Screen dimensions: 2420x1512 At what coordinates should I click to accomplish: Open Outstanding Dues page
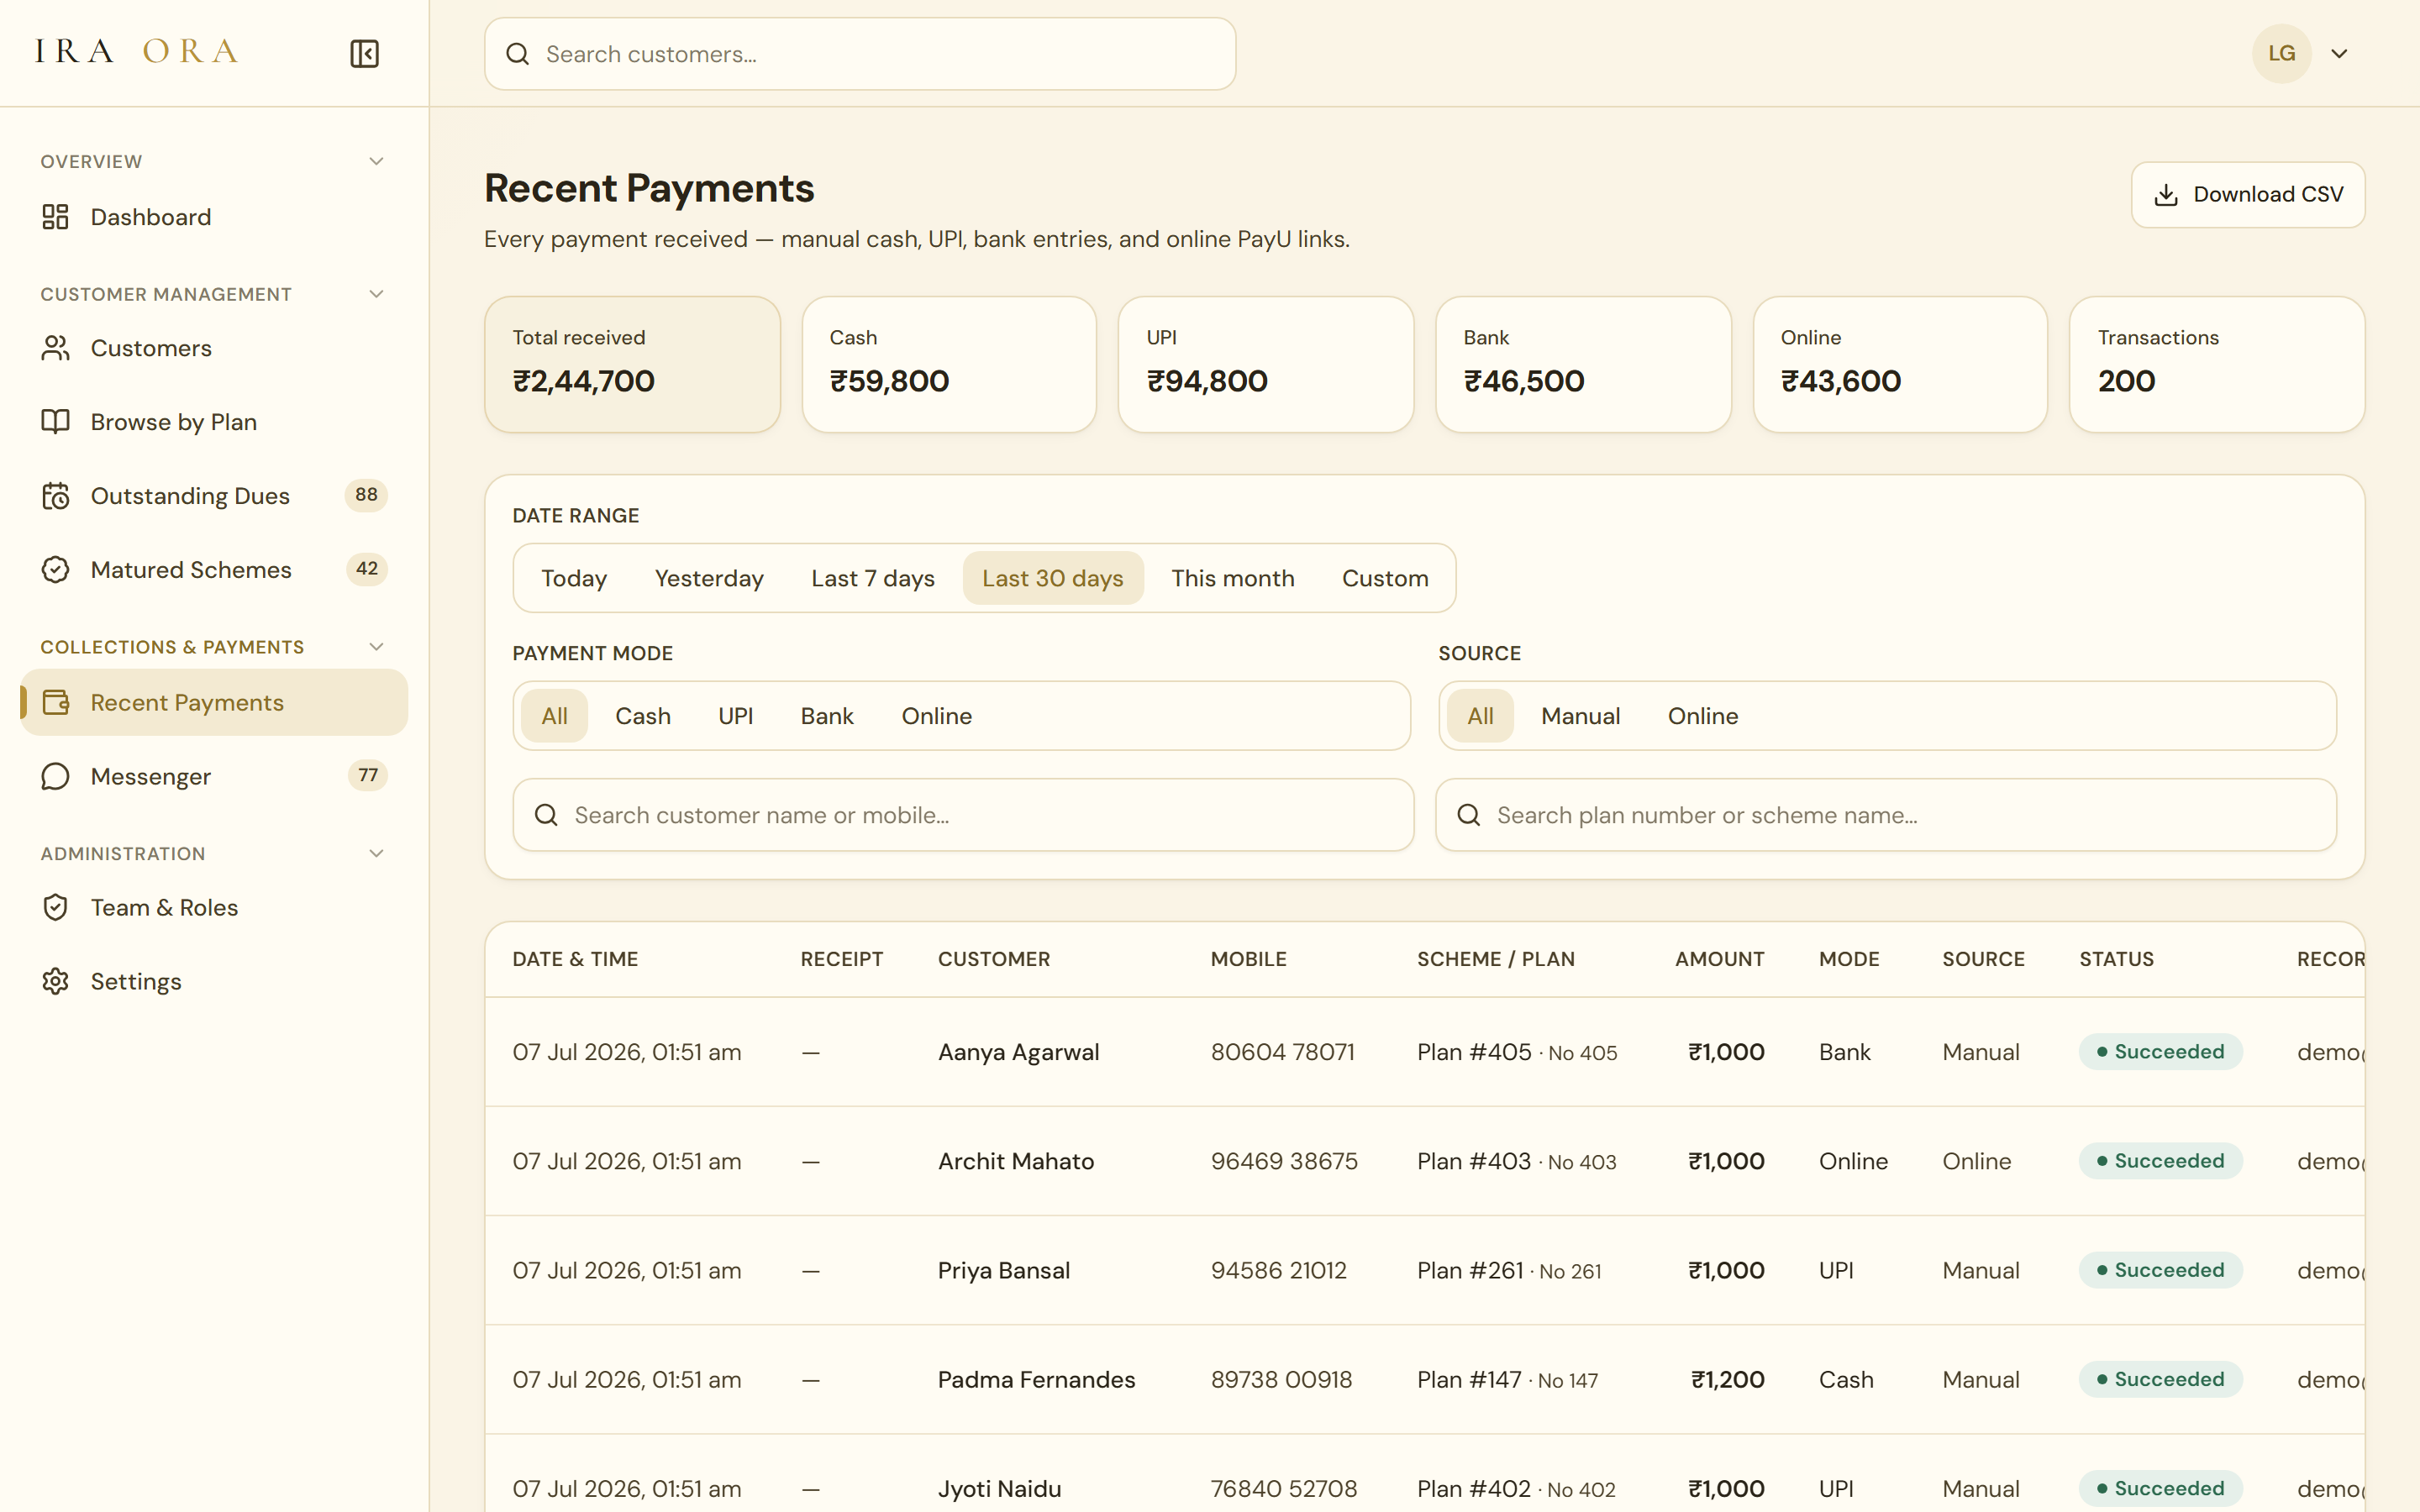tap(214, 496)
